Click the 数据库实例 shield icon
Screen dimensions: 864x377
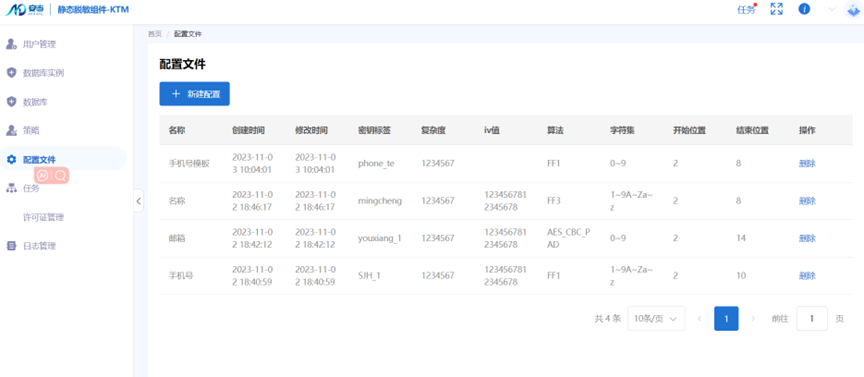11,73
